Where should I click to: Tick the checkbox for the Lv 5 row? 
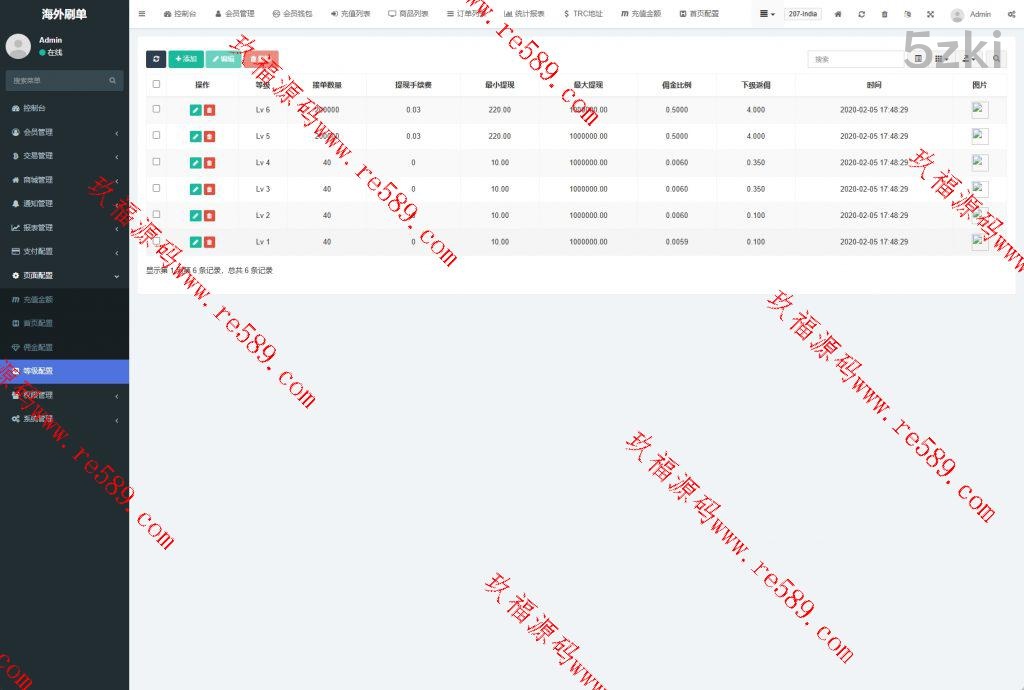tap(156, 135)
